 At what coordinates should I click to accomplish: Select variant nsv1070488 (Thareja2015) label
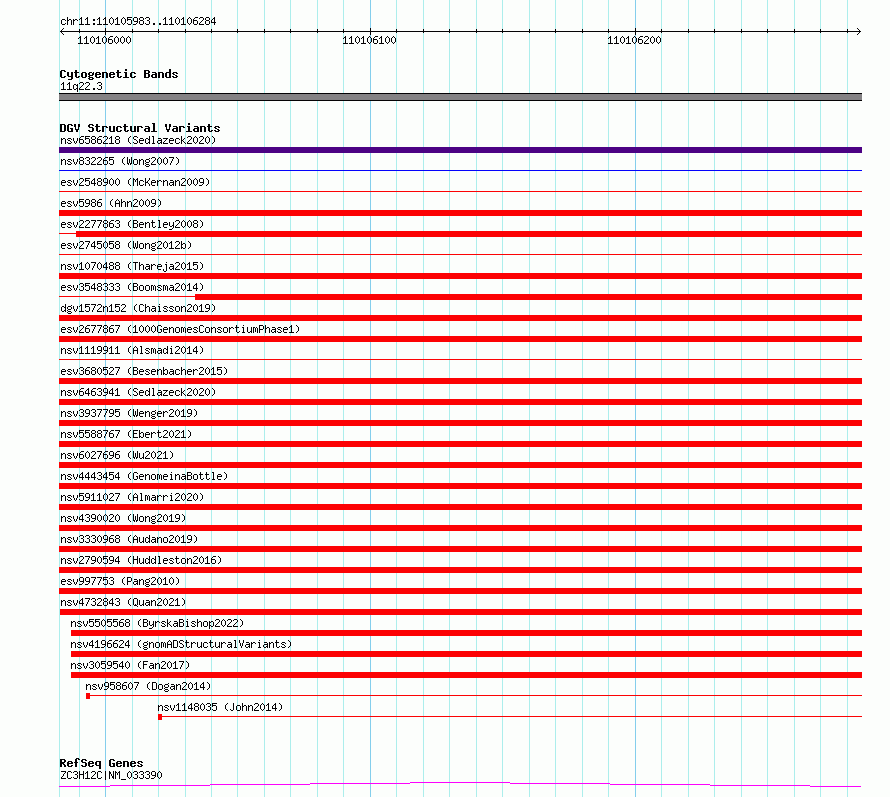coord(132,266)
